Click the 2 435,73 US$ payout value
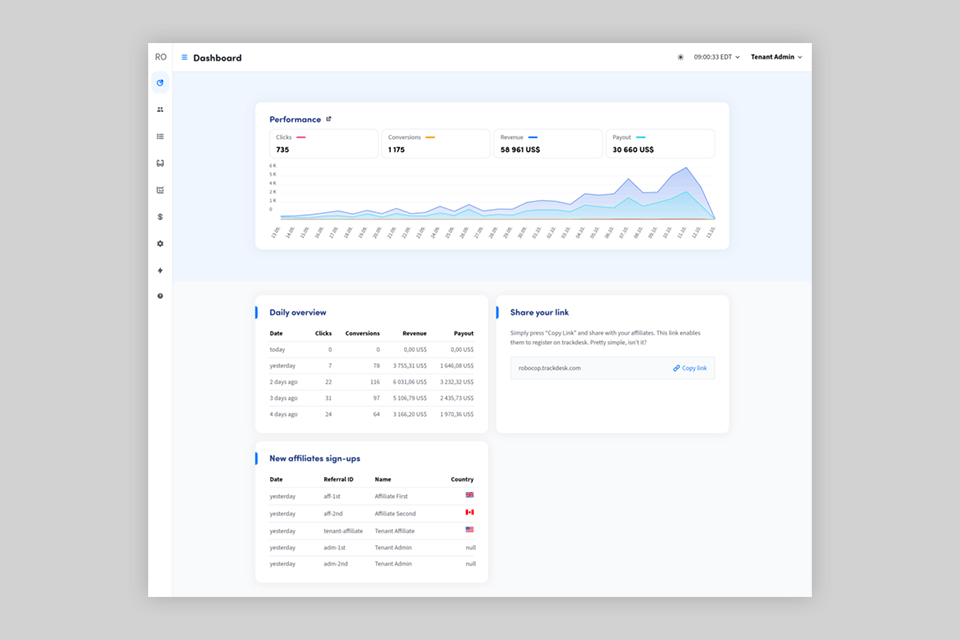 tap(457, 398)
